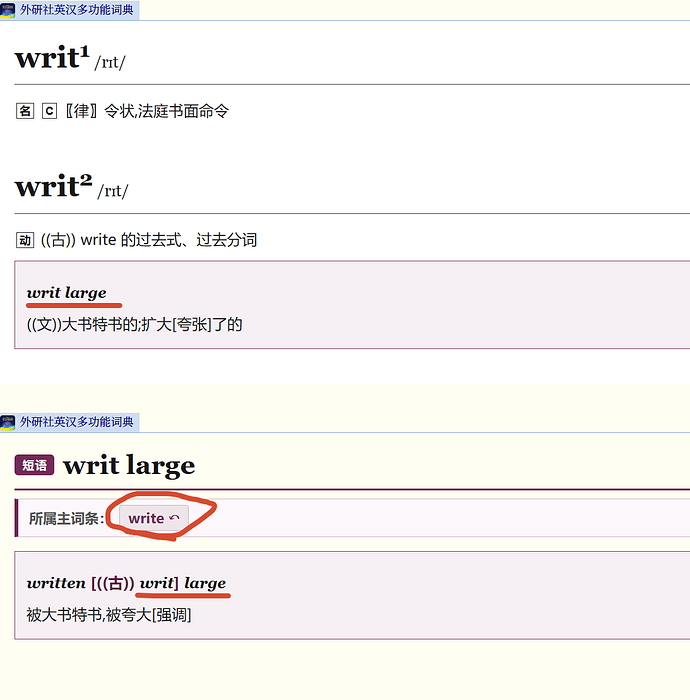
Task: Click the /rɪt/ pronunciation of writ²
Action: coord(113,191)
